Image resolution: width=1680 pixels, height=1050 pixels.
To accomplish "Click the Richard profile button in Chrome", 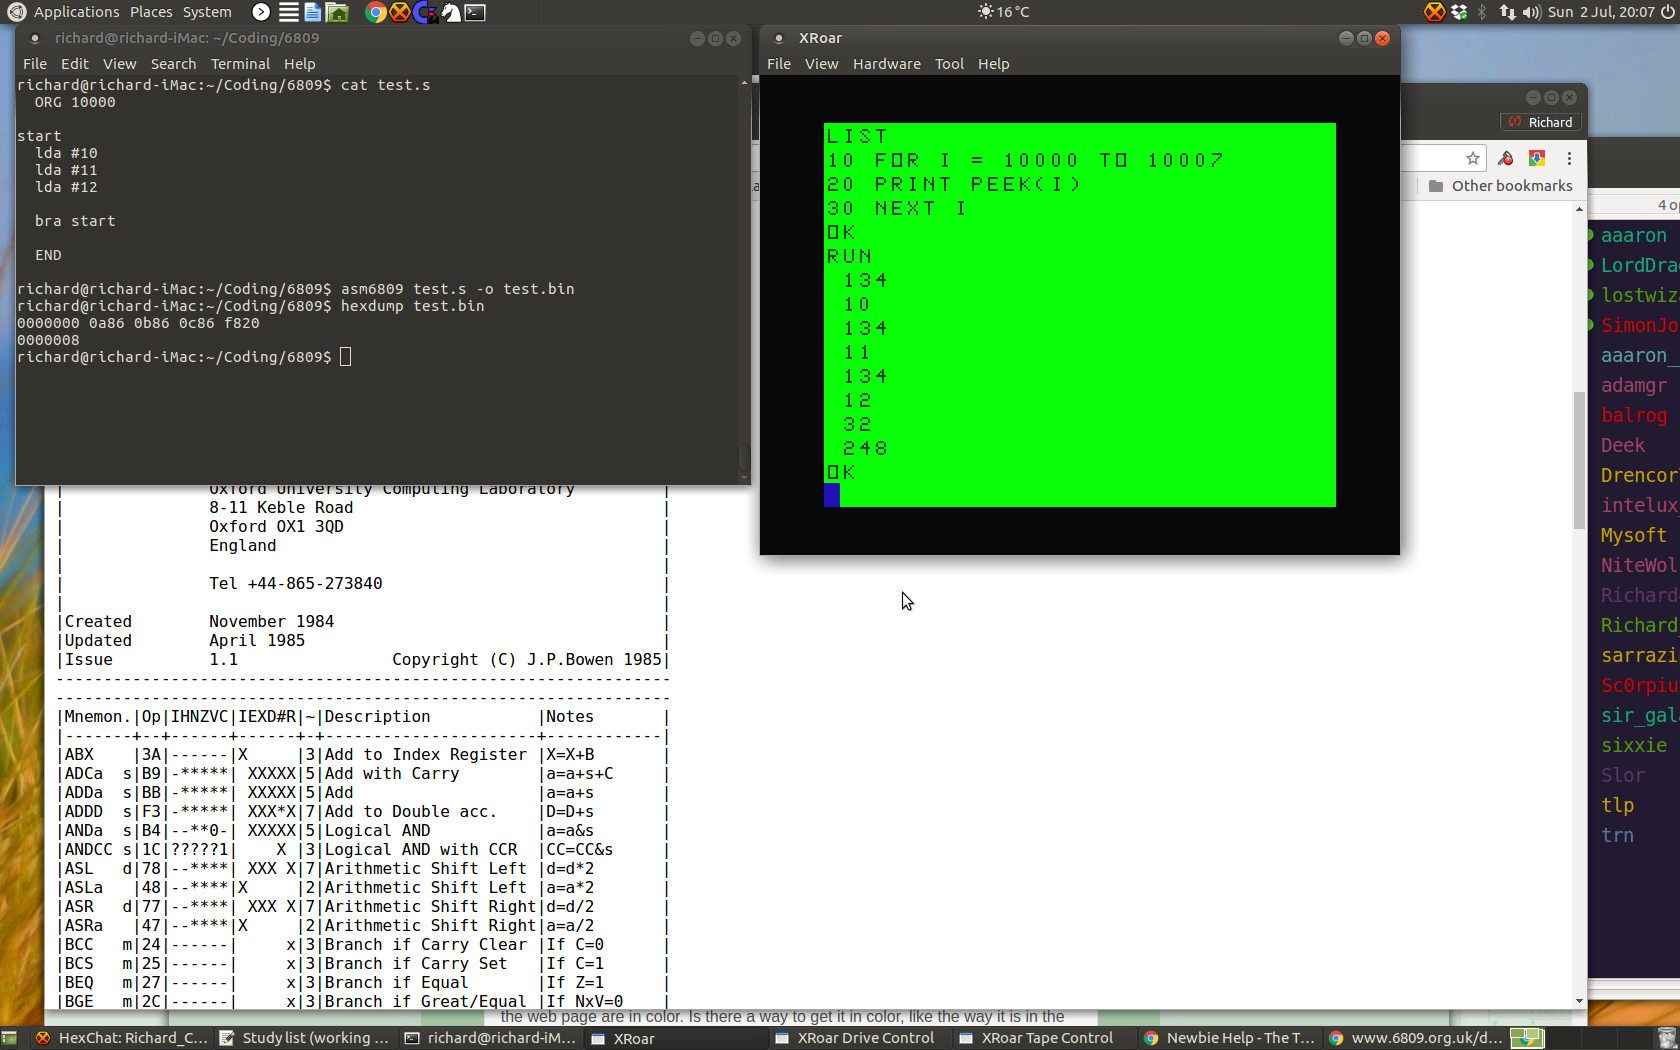I will (1541, 122).
